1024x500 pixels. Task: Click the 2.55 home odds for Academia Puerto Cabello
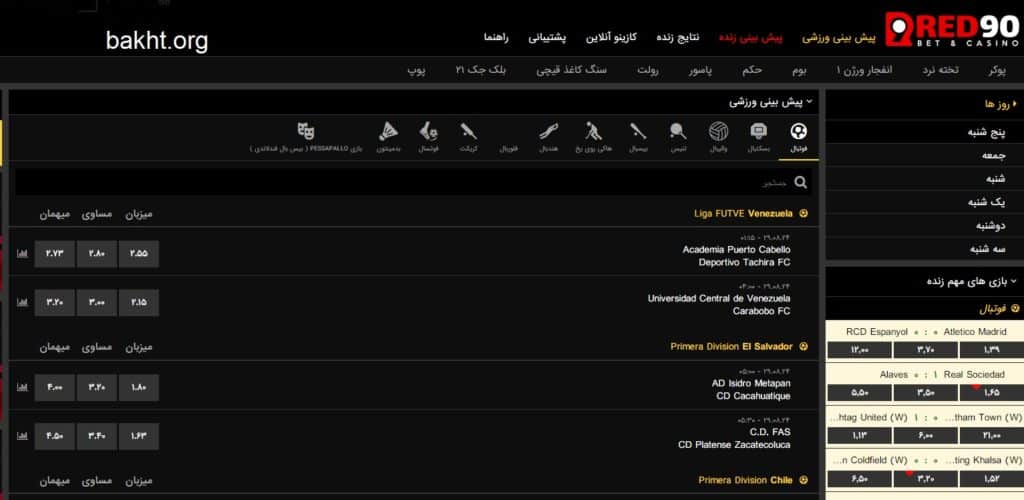(138, 253)
